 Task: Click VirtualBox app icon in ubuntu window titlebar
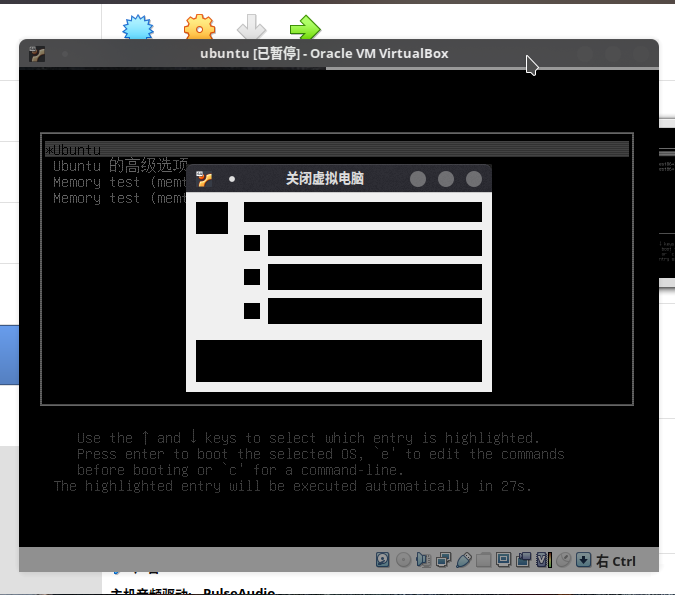click(x=37, y=54)
